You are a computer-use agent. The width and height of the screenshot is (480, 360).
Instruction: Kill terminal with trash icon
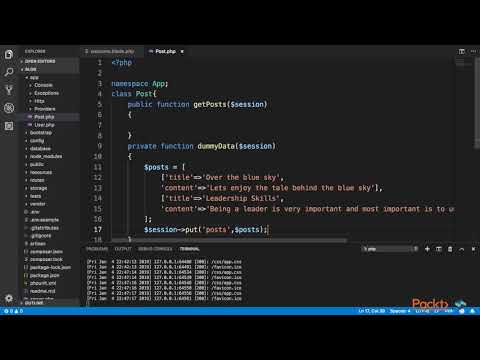tap(450, 249)
